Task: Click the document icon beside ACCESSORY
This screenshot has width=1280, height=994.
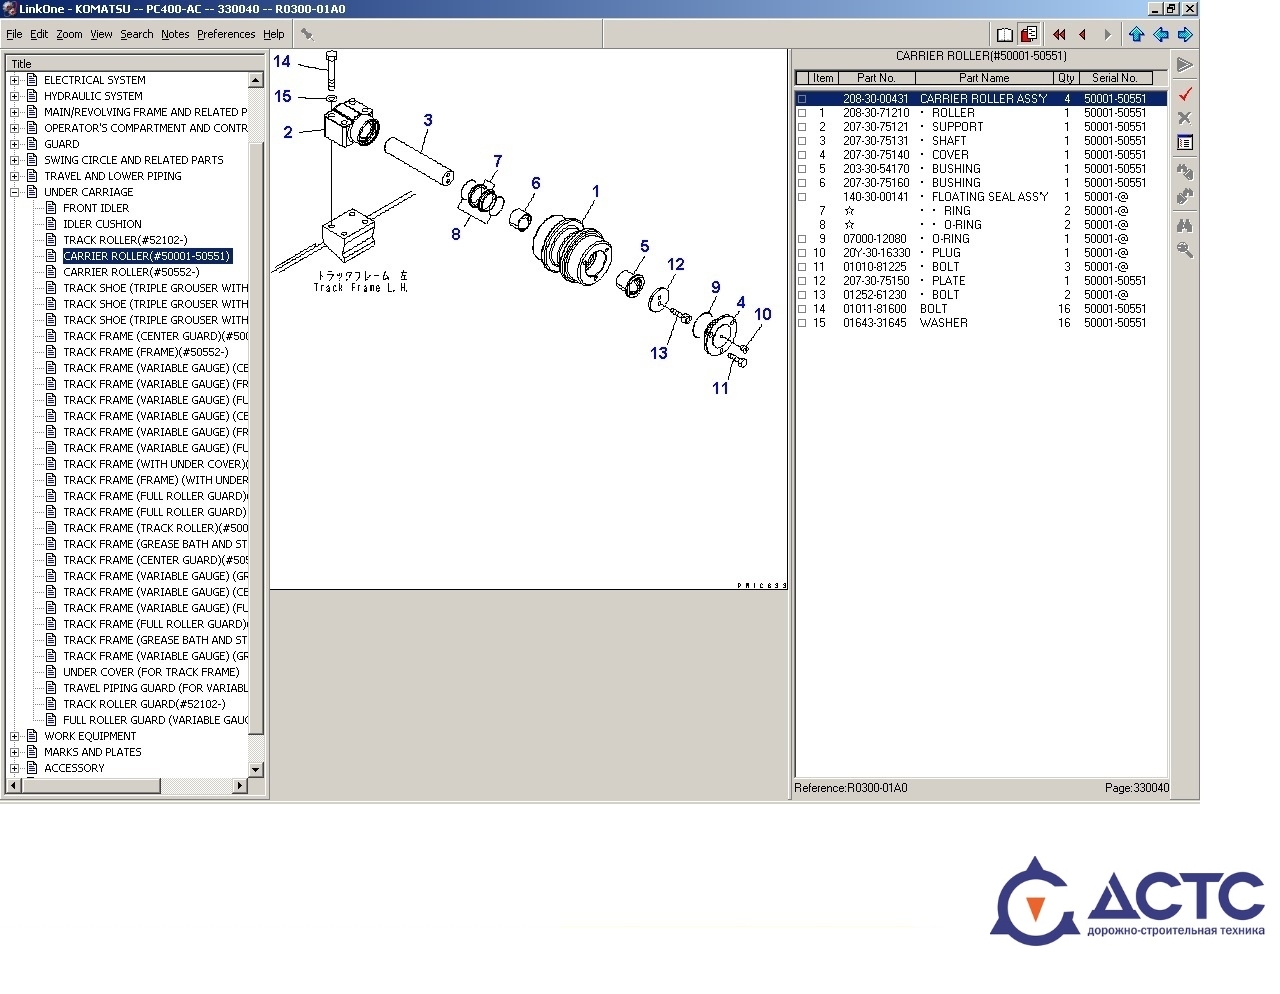Action: (x=32, y=768)
